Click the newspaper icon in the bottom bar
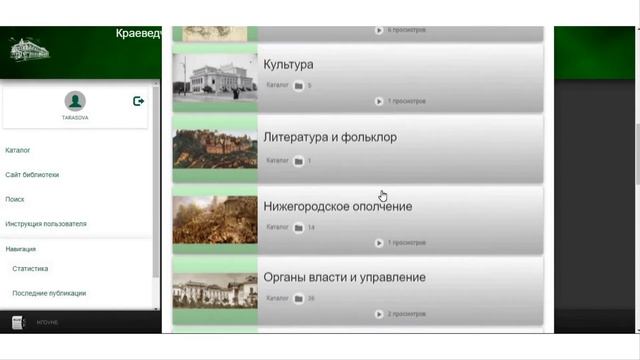The image size is (640, 360). (x=18, y=322)
